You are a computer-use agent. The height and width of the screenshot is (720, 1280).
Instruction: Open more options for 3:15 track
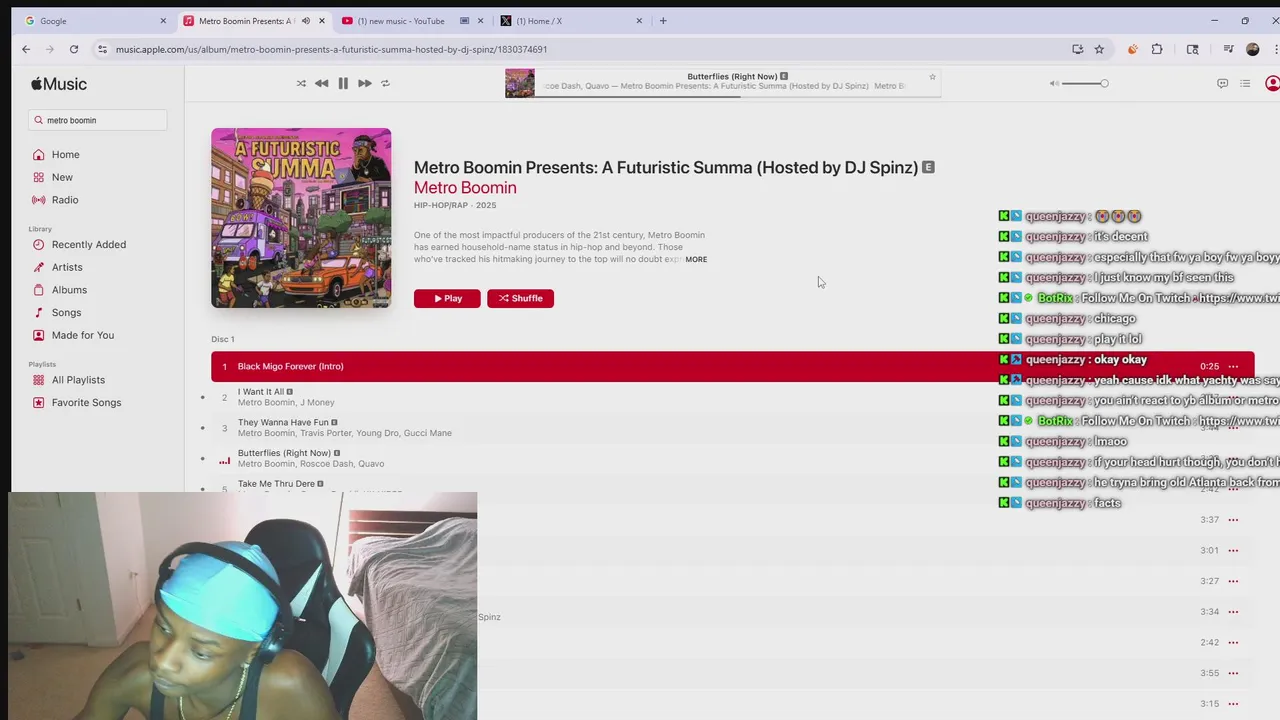[x=1233, y=704]
